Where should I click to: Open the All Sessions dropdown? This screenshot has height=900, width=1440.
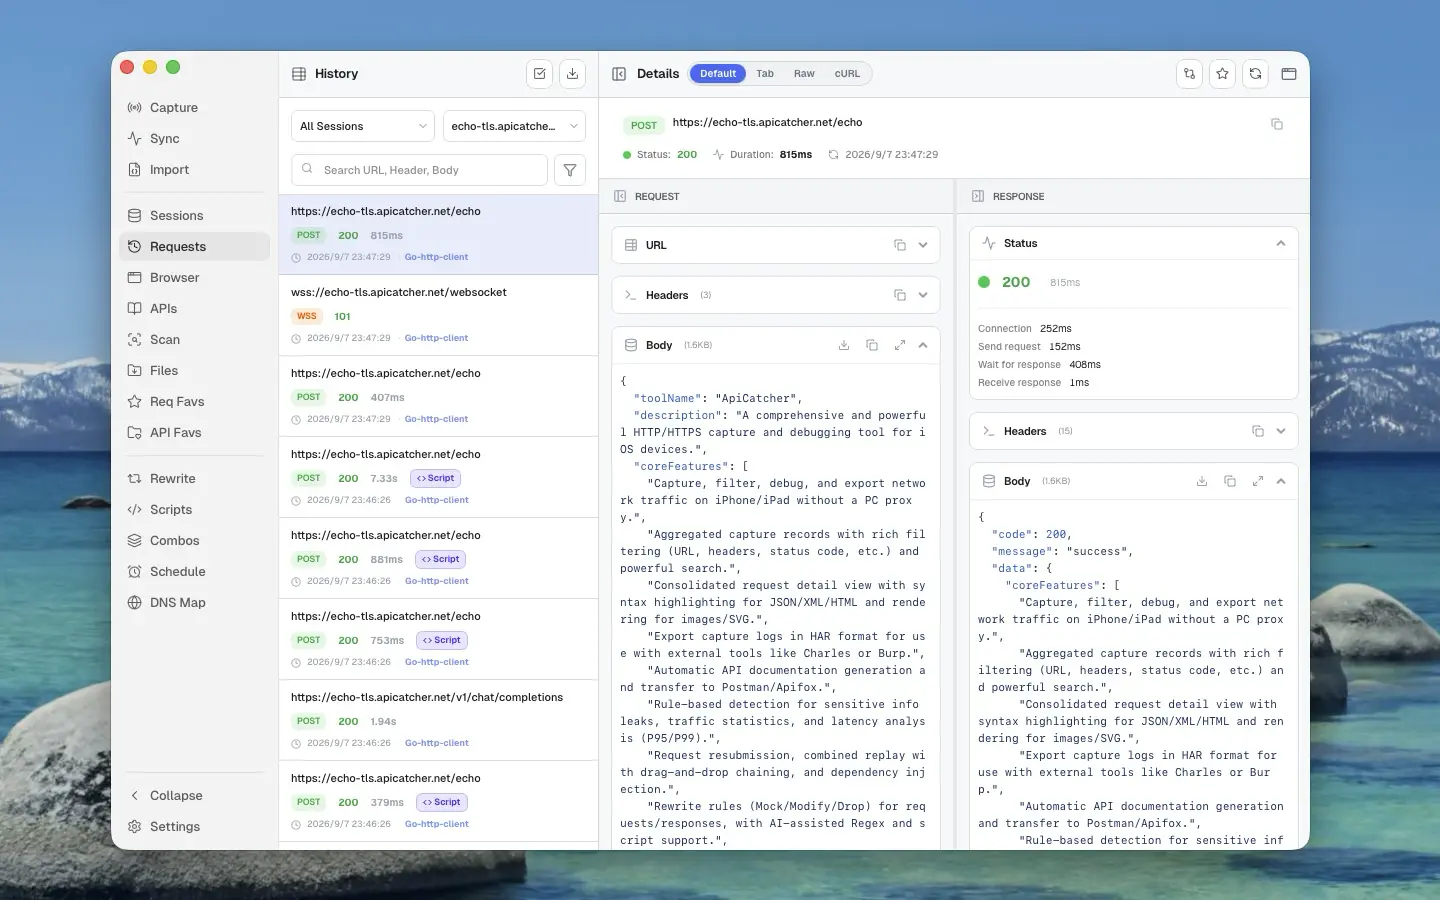(x=363, y=126)
